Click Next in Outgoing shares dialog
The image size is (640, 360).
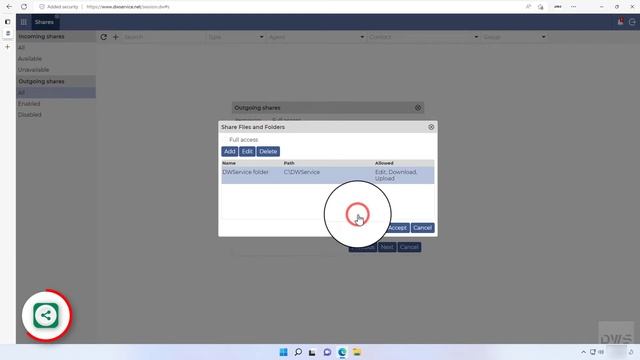(387, 247)
